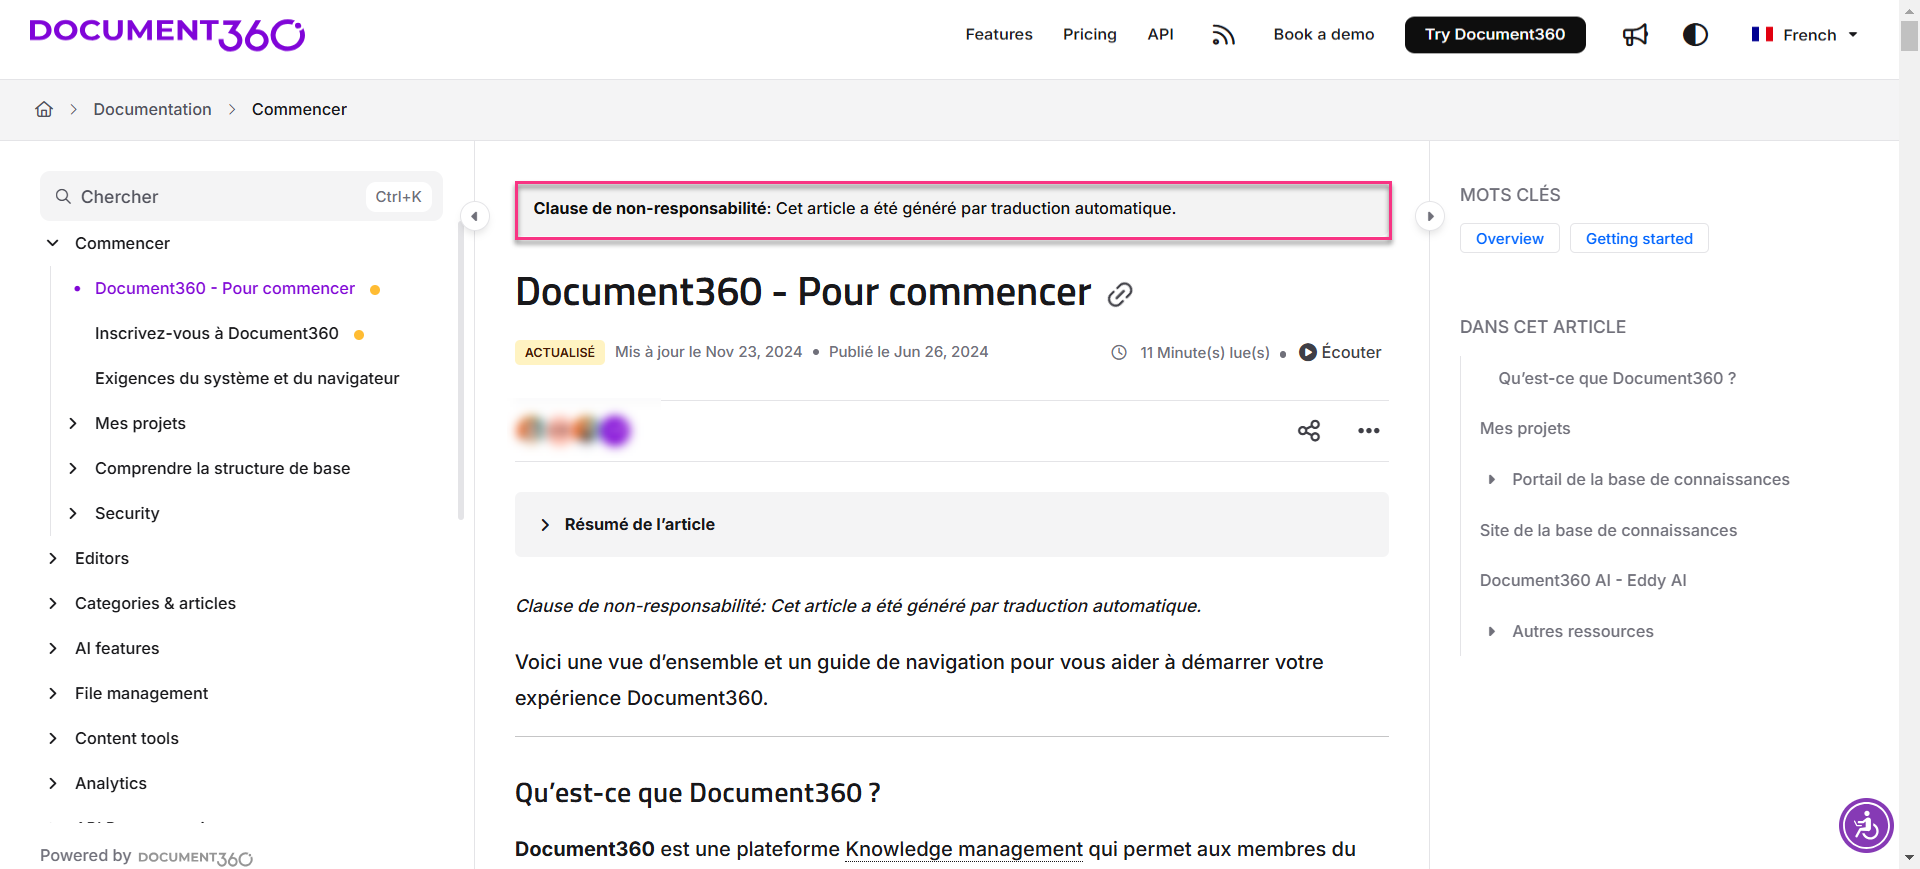Viewport: 1920px width, 869px height.
Task: Jump to Mes projets in article outline
Action: pyautogui.click(x=1525, y=428)
